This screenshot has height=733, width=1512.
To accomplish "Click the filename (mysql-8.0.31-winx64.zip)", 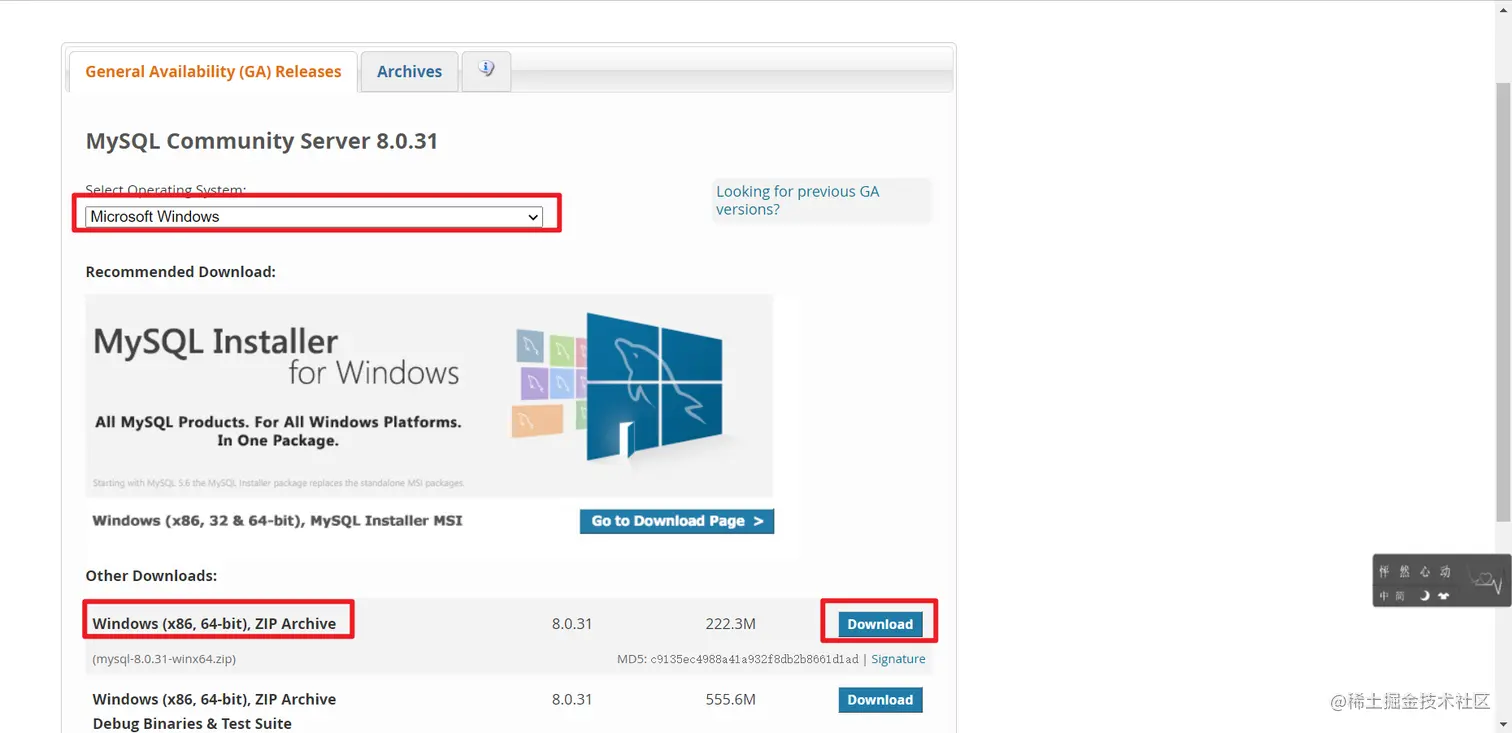I will click(164, 659).
